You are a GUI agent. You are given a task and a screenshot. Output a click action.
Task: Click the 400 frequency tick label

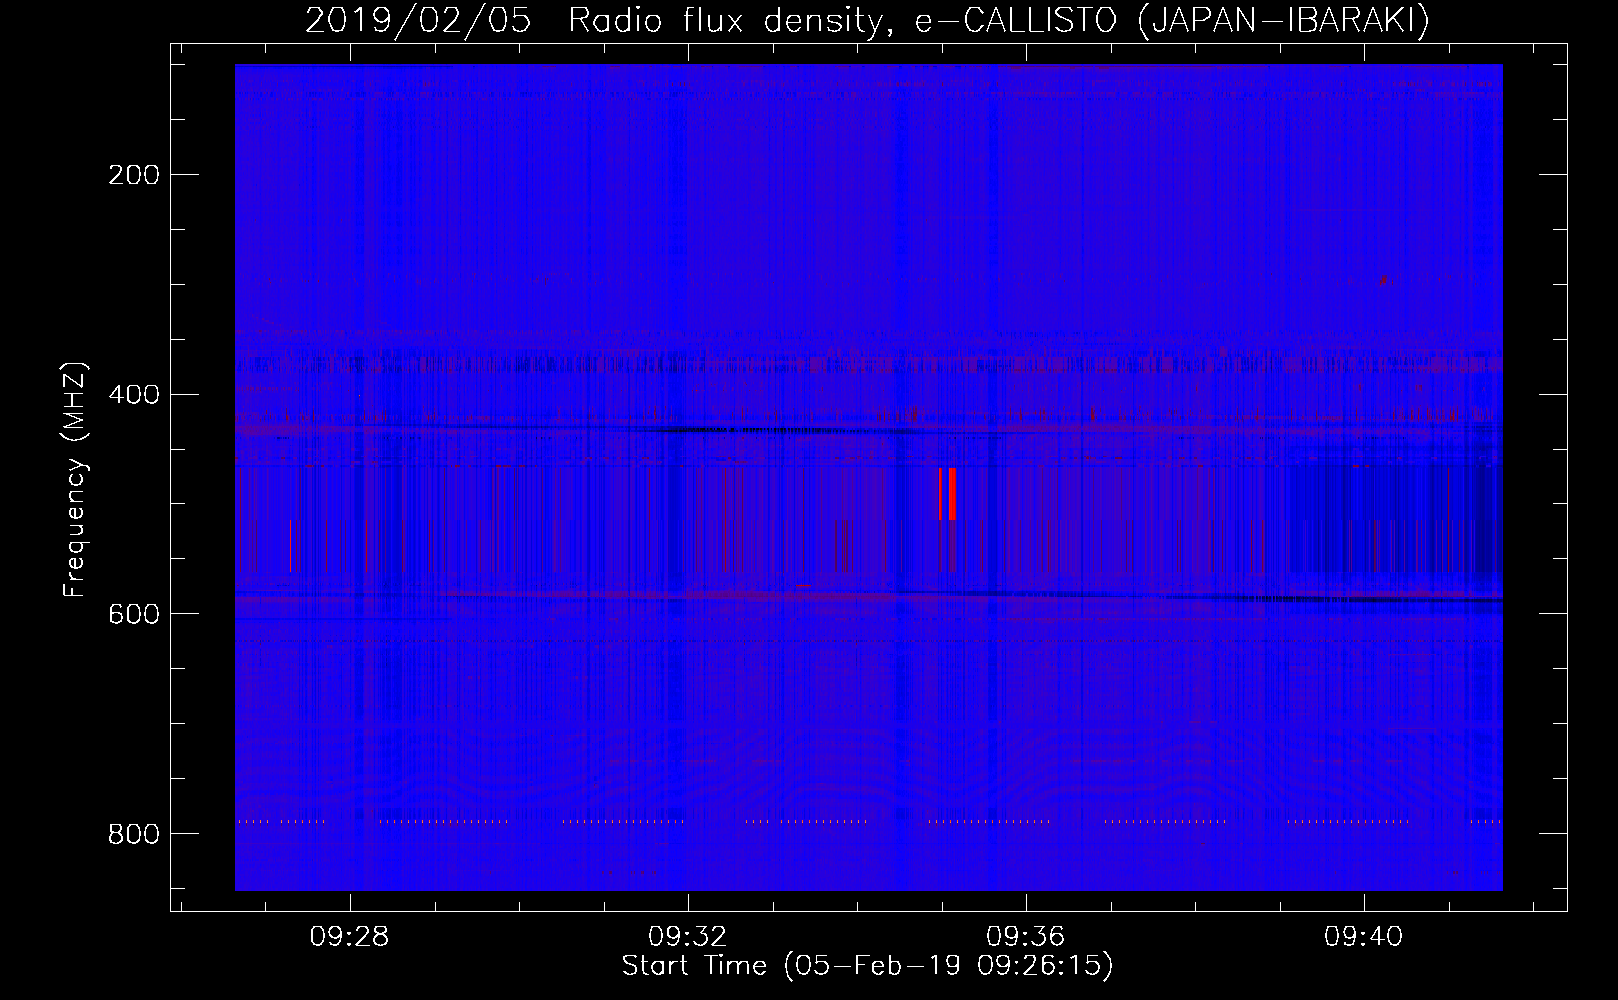pyautogui.click(x=134, y=395)
